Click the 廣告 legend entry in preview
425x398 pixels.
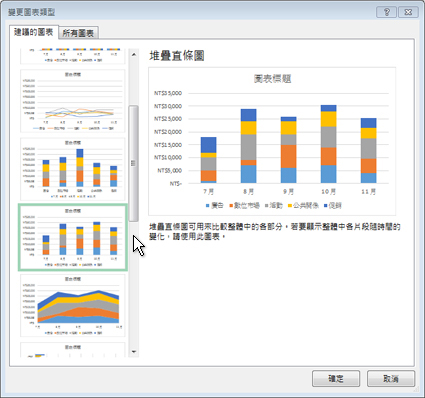pos(215,206)
